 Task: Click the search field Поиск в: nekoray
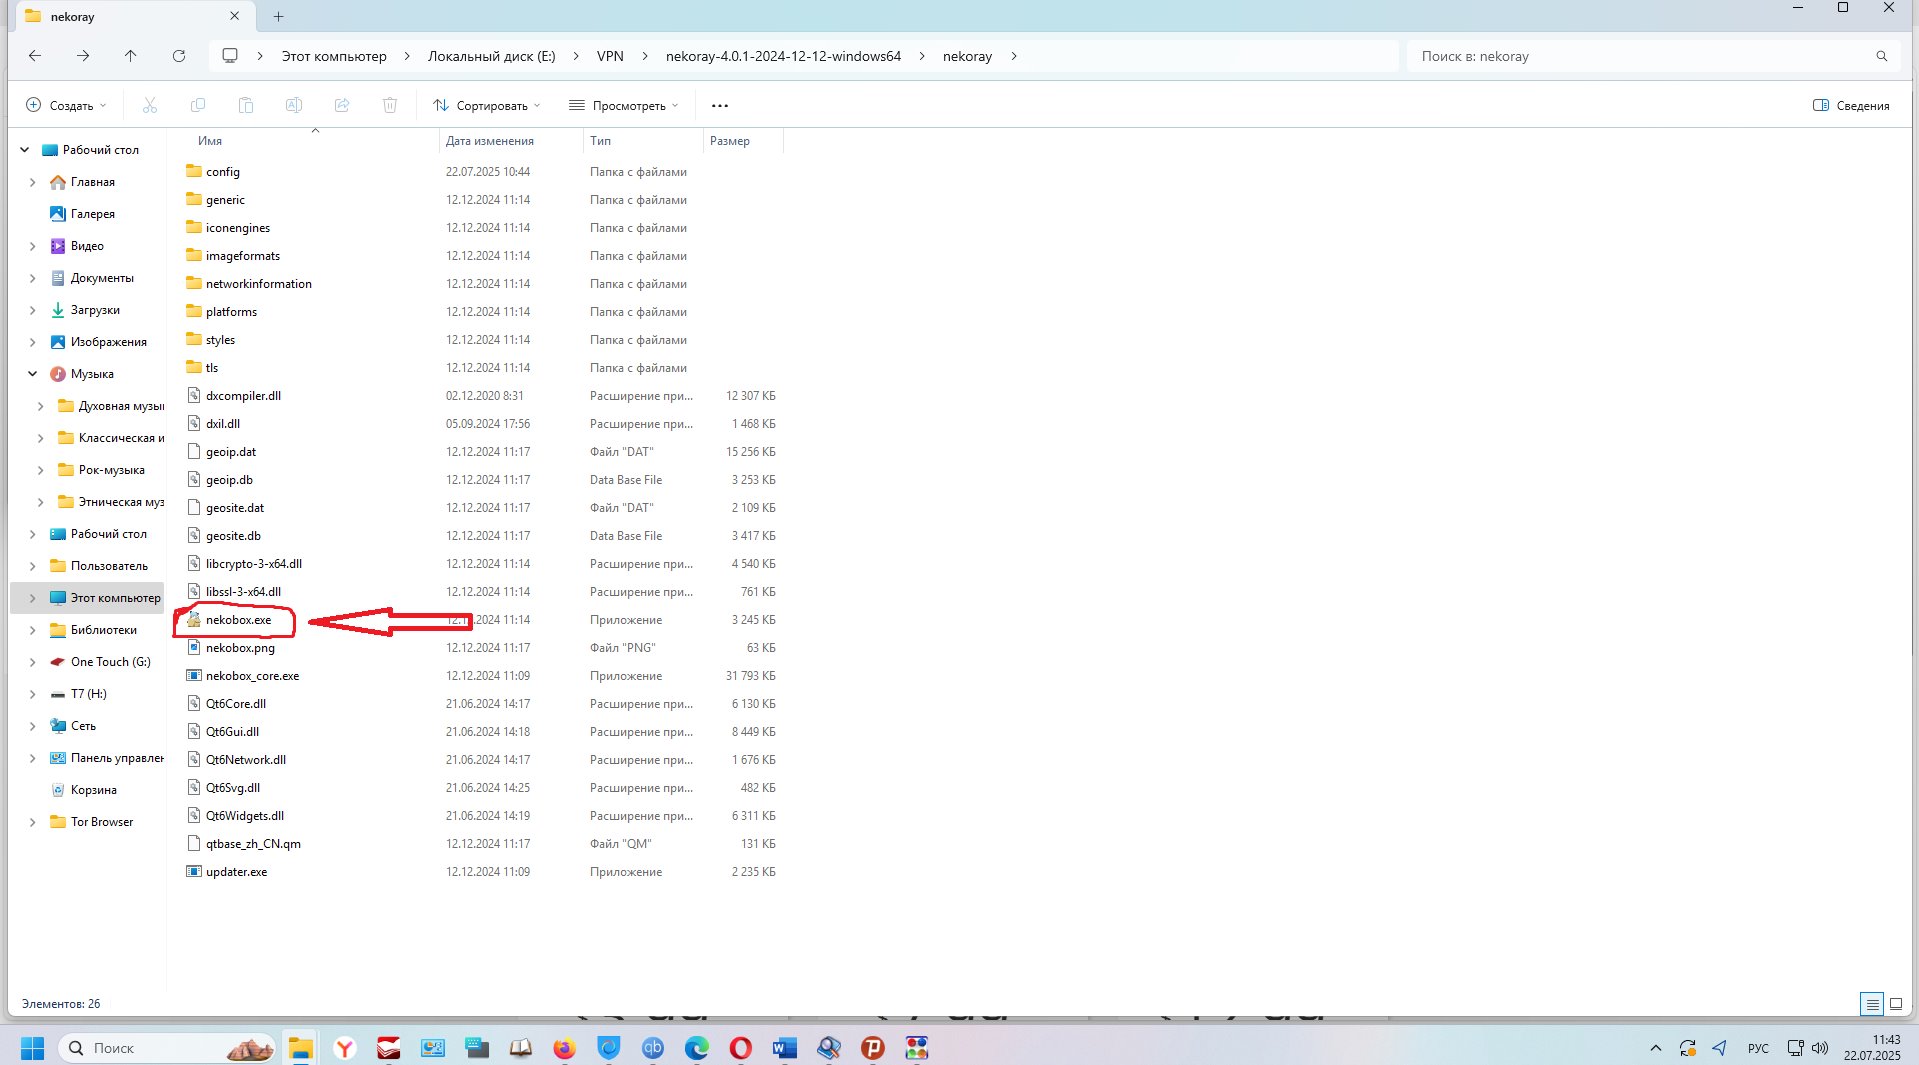click(1640, 56)
